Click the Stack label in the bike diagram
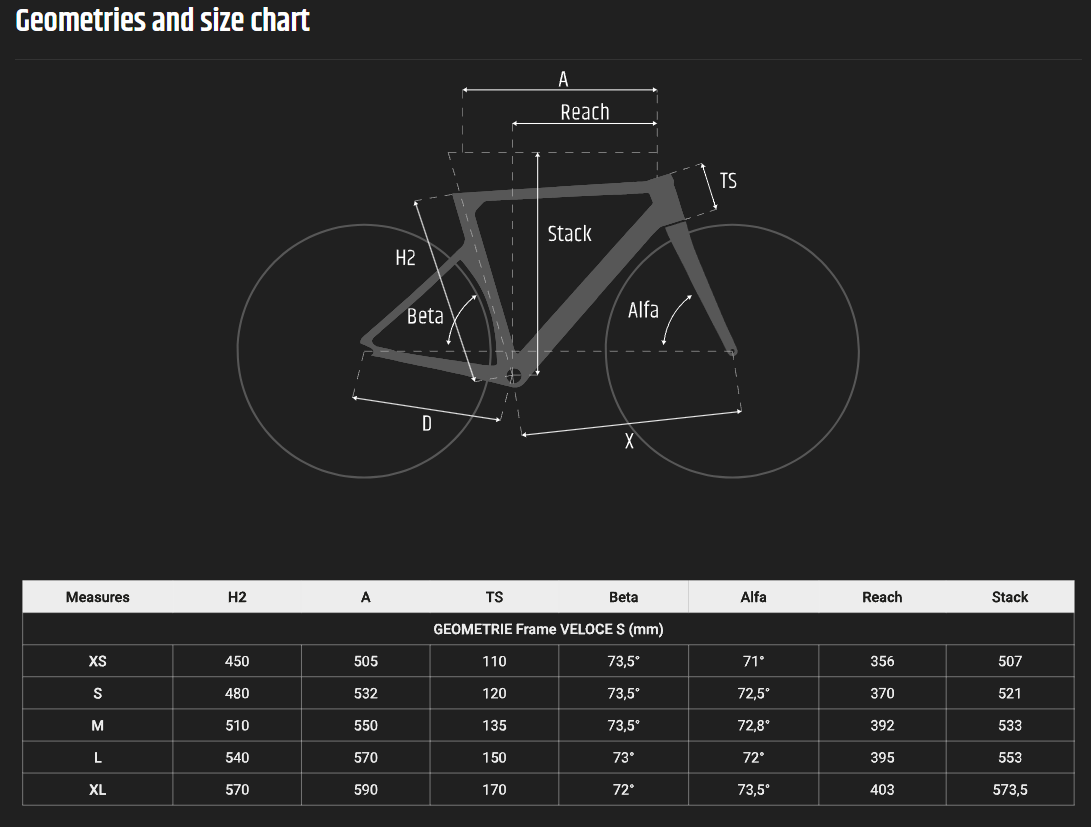Image resolution: width=1091 pixels, height=827 pixels. click(569, 234)
